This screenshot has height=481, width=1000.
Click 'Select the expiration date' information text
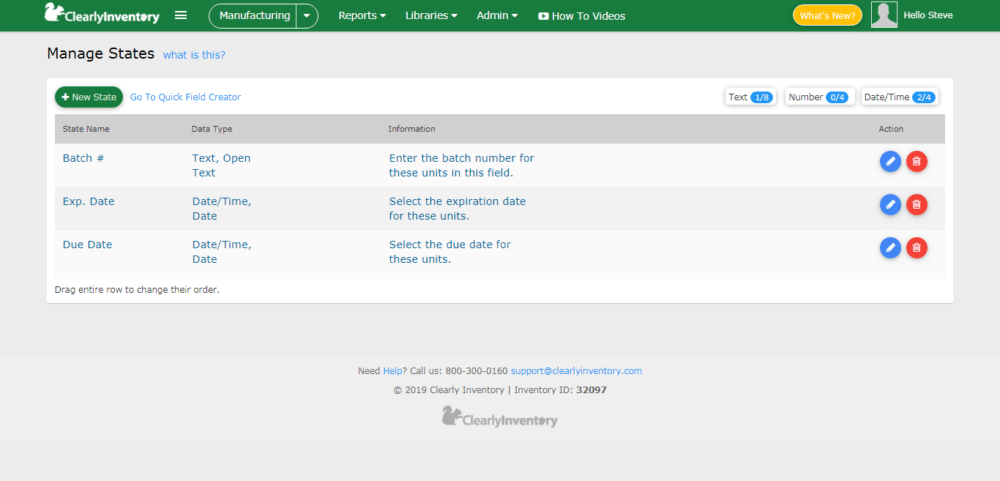(x=457, y=209)
